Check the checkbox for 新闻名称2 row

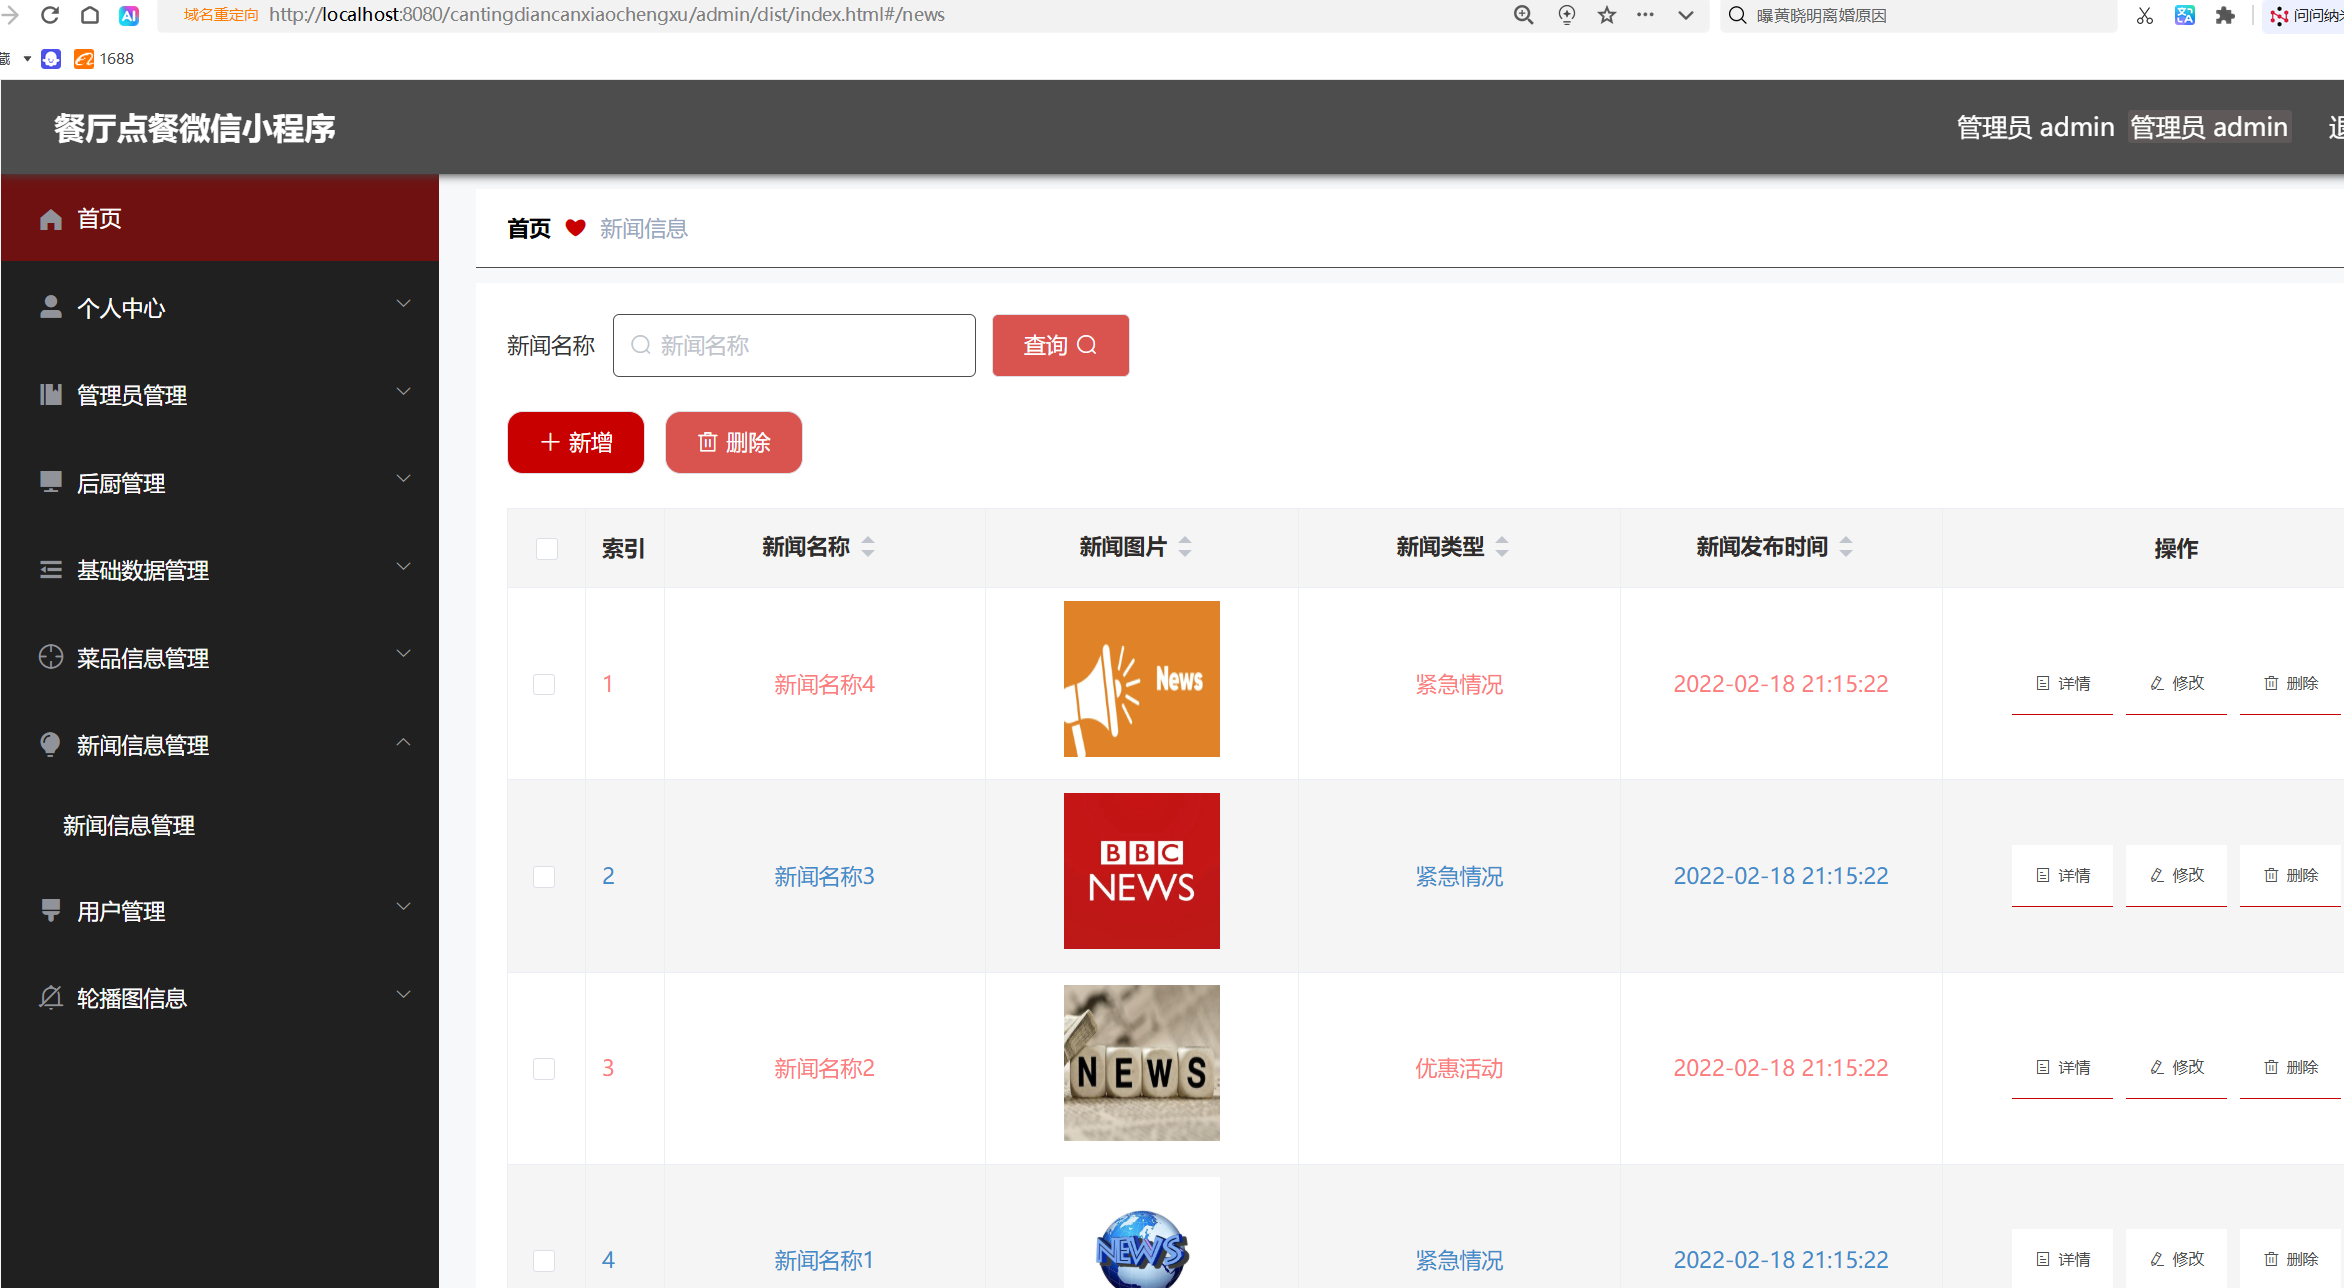[545, 1068]
